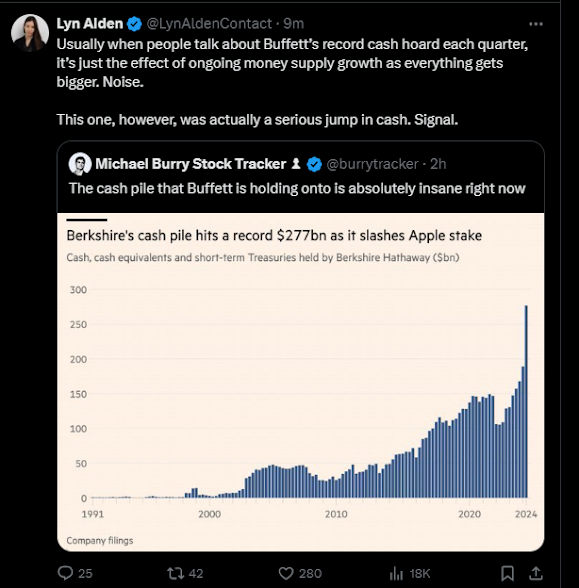Visit the @LynAldenContact handle
The width and height of the screenshot is (579, 588).
coord(209,24)
